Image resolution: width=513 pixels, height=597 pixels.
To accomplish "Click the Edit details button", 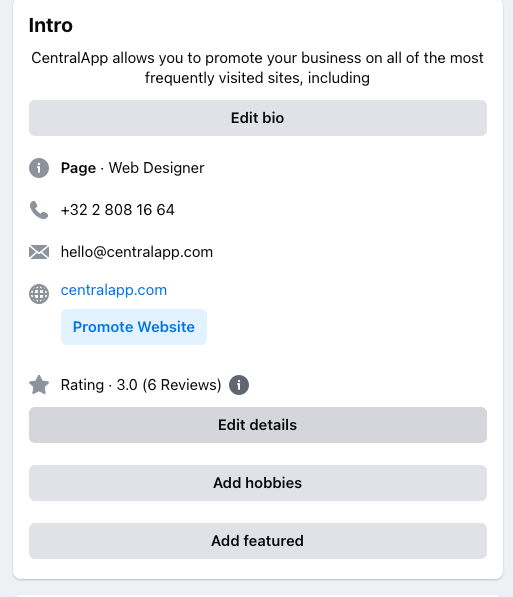I will click(x=258, y=425).
